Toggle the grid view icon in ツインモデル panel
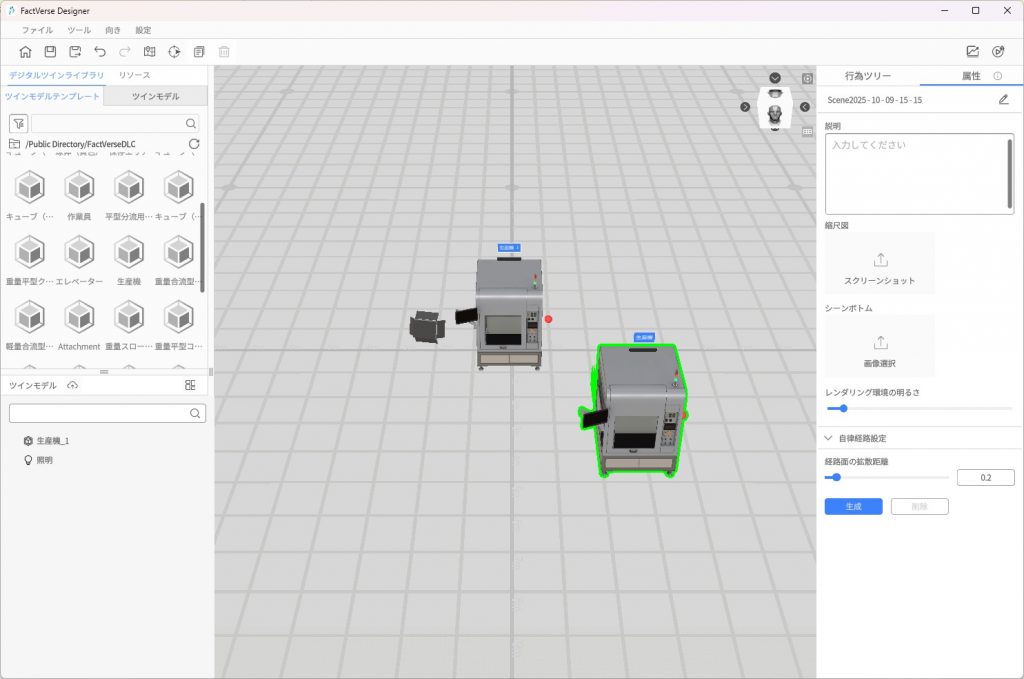This screenshot has width=1024, height=679. [x=190, y=386]
